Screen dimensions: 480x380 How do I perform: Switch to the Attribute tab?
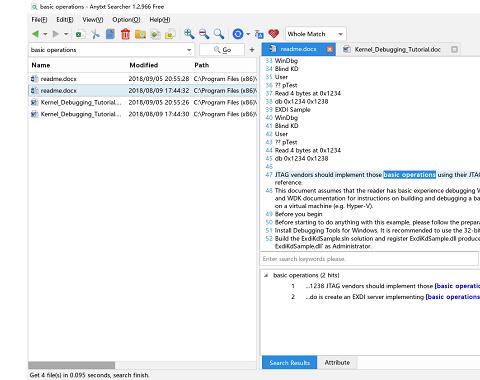click(x=337, y=363)
